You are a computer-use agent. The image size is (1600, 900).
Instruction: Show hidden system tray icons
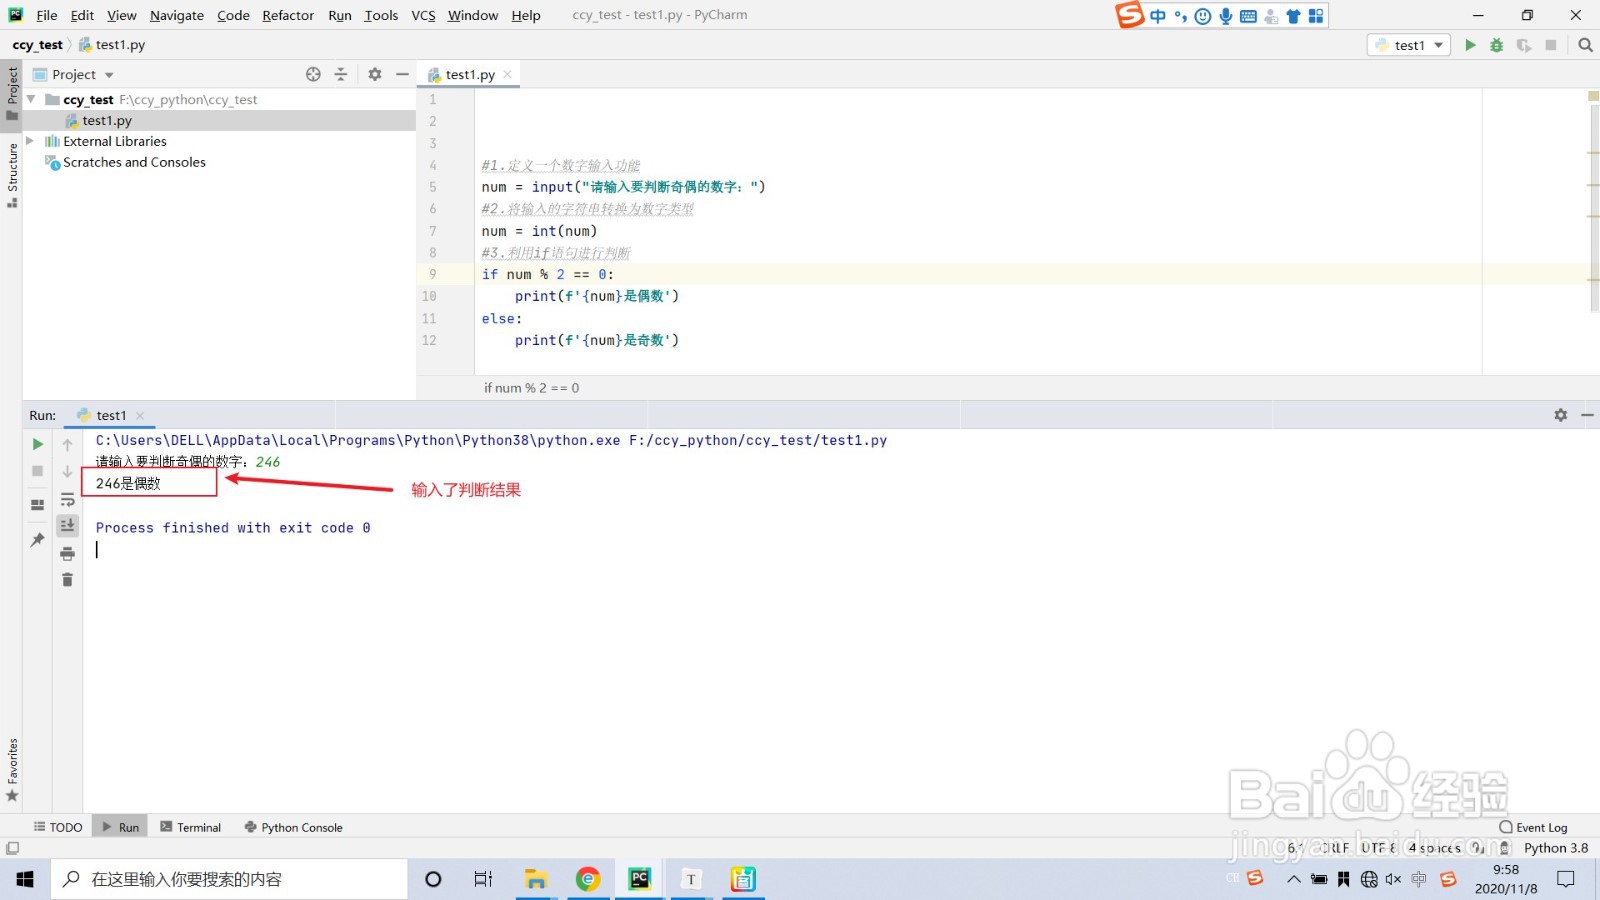(x=1293, y=879)
